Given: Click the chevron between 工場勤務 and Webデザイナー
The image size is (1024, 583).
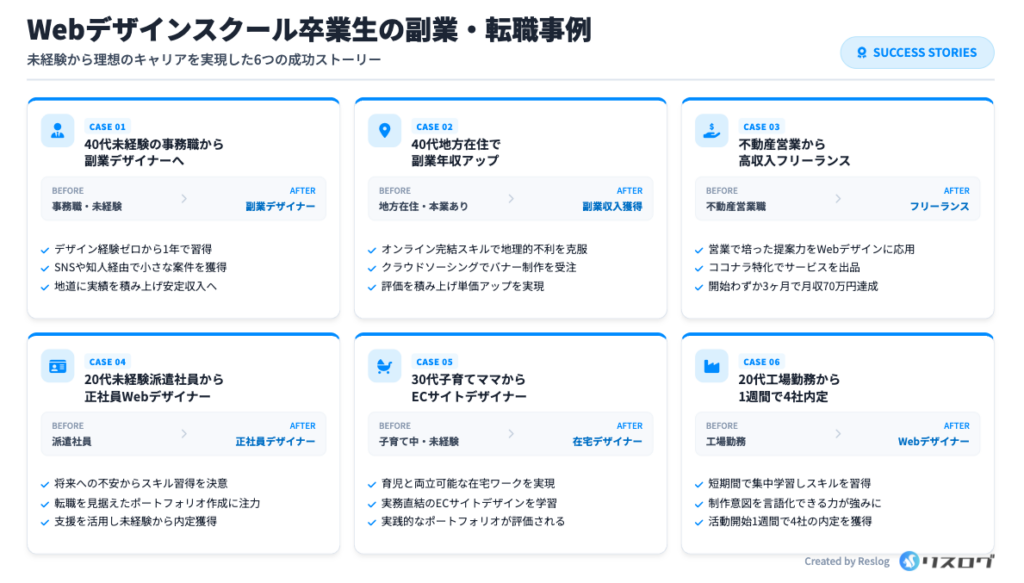Looking at the screenshot, I should pyautogui.click(x=838, y=434).
